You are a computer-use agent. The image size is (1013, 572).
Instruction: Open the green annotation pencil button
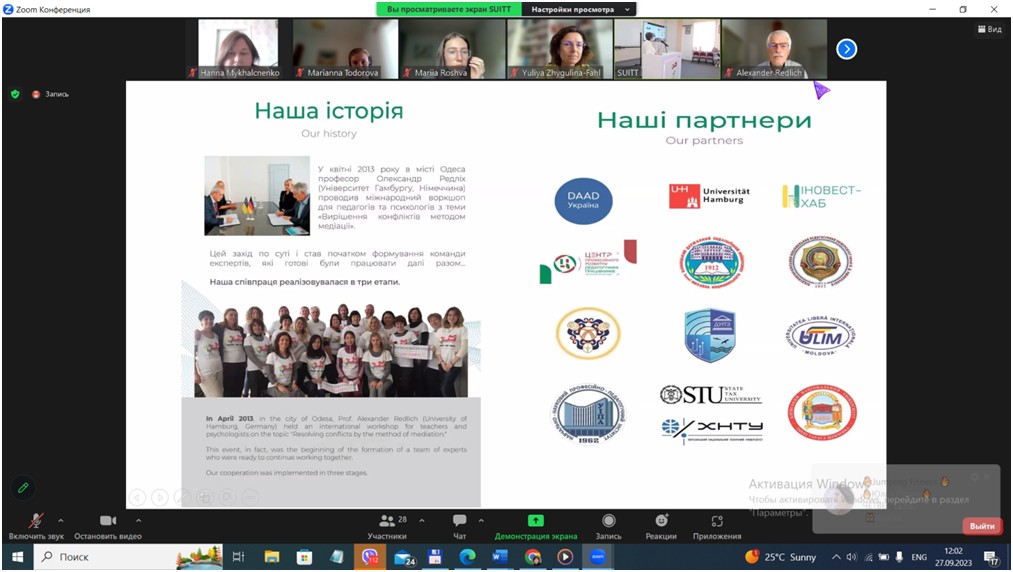(x=23, y=488)
